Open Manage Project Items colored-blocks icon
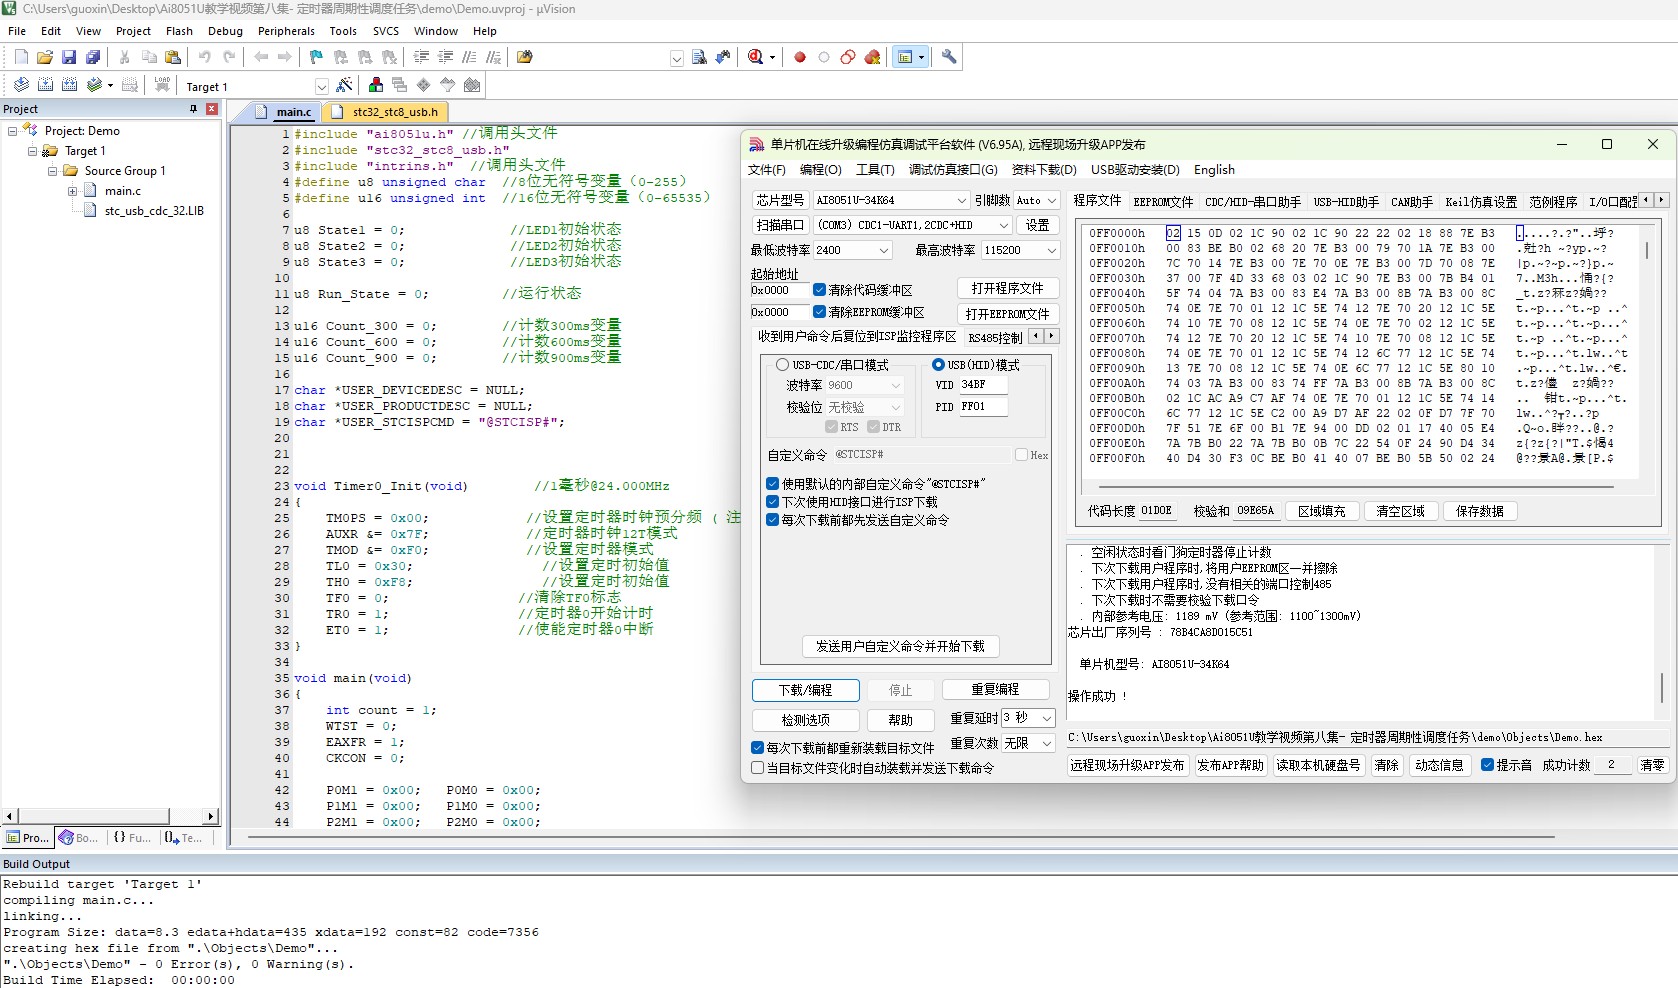This screenshot has height=988, width=1678. (376, 85)
